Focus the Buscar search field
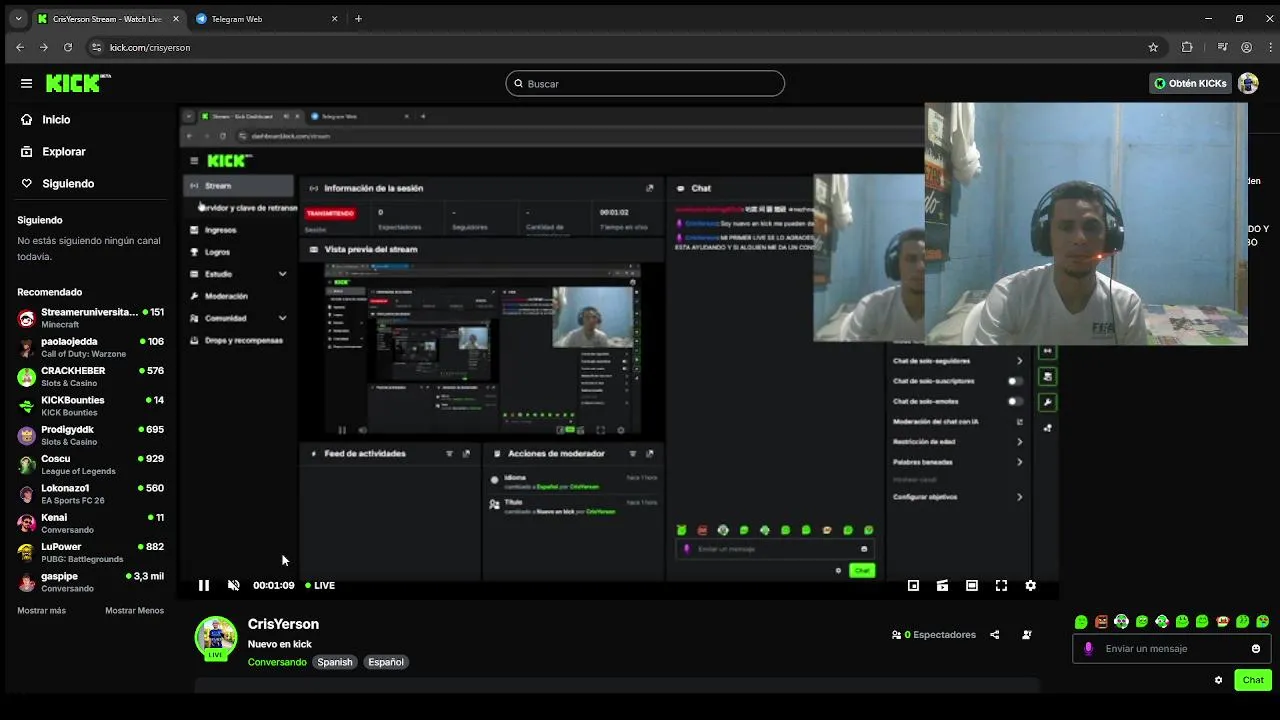1280x720 pixels. coord(645,84)
